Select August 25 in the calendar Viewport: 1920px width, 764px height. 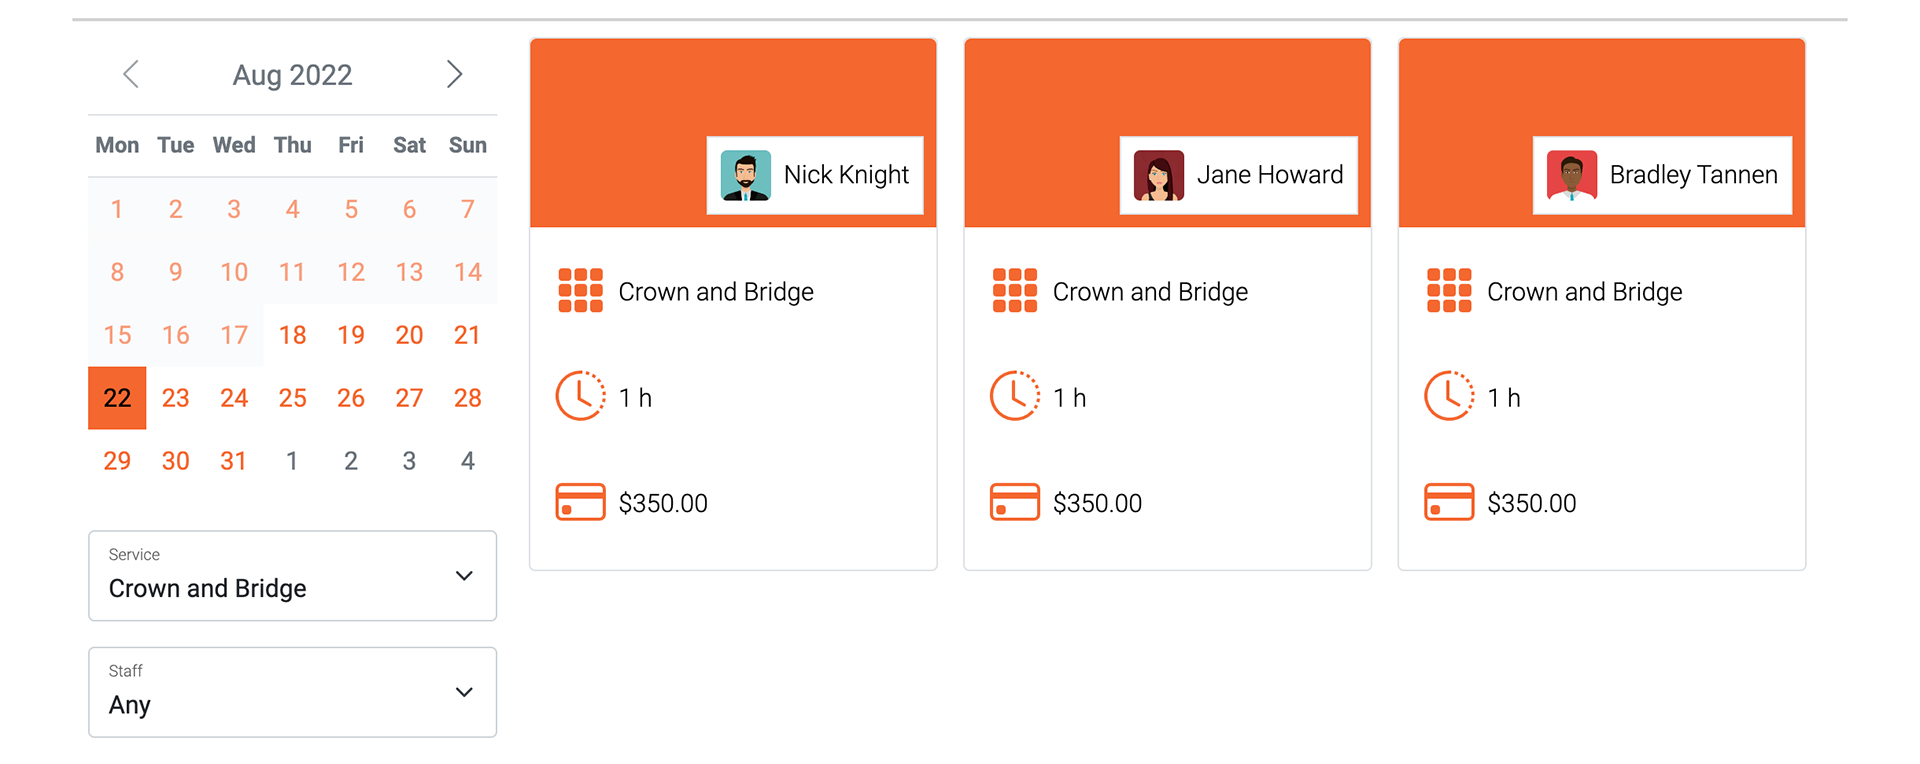point(292,398)
